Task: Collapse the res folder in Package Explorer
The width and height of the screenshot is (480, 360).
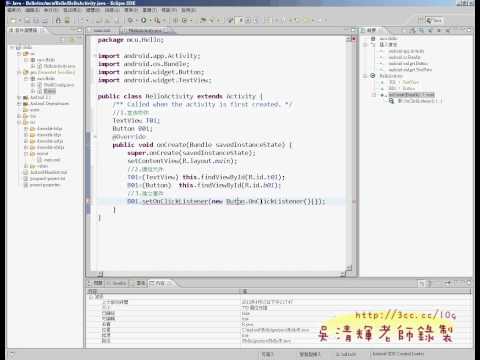Action: [19, 122]
